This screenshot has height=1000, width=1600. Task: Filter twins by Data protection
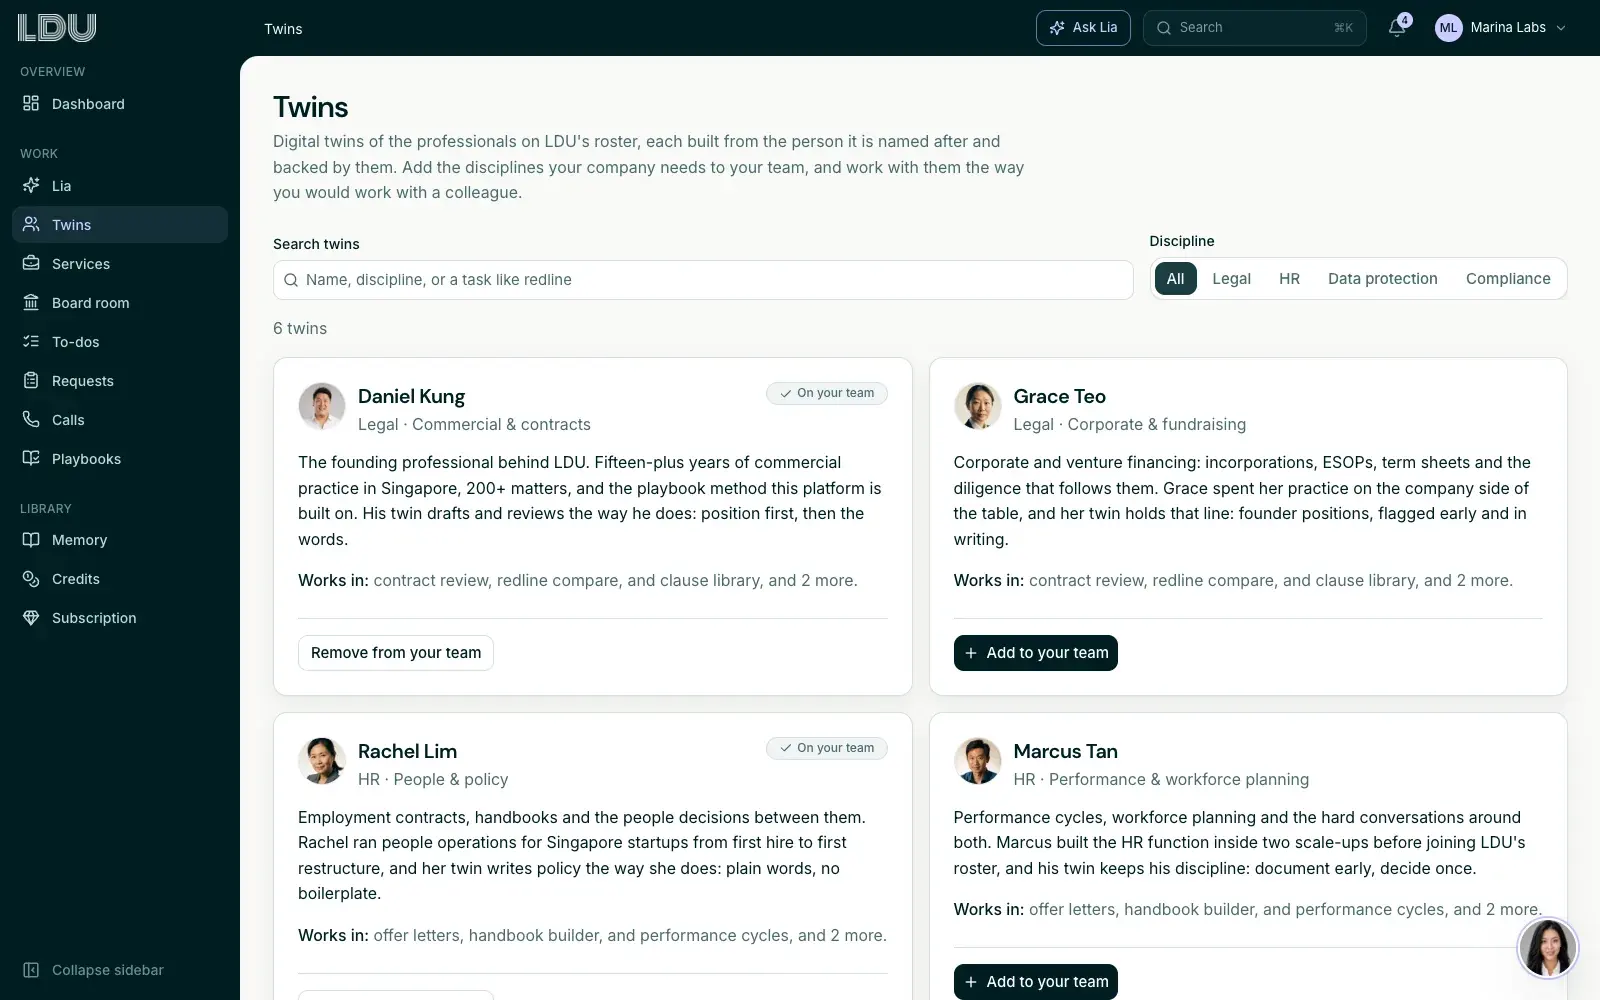click(x=1382, y=279)
